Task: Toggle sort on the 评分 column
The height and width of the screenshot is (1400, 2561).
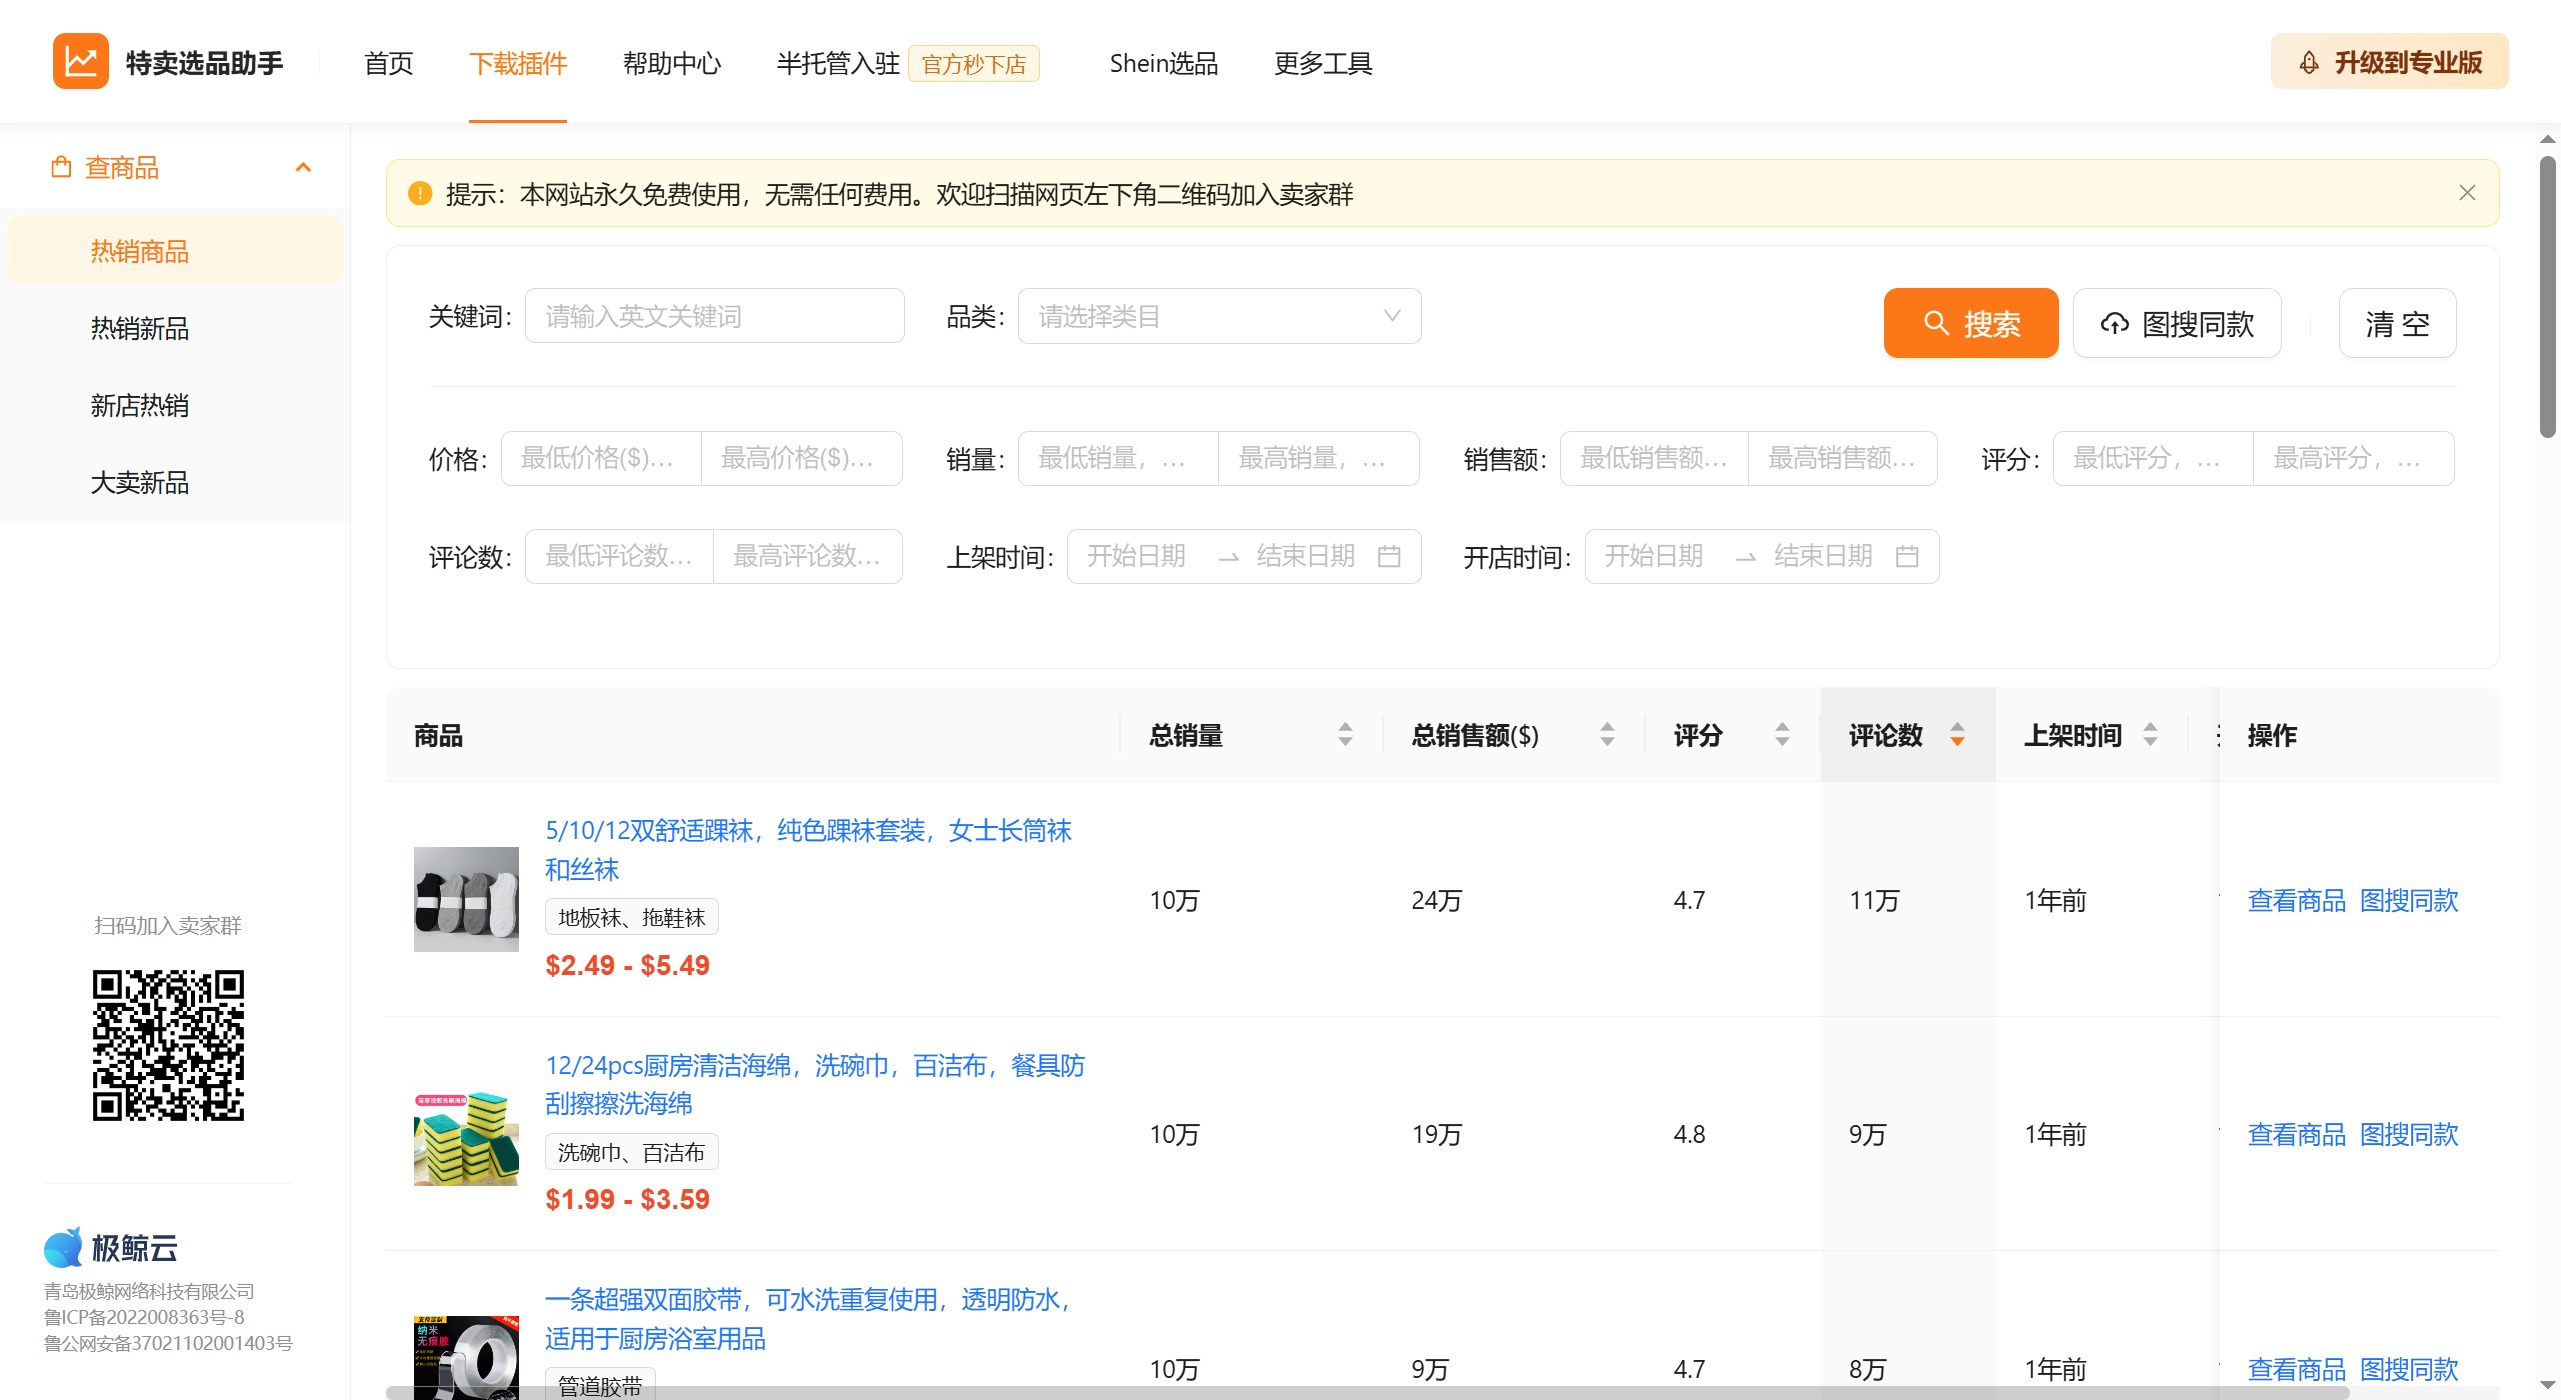Action: pyautogui.click(x=1781, y=735)
